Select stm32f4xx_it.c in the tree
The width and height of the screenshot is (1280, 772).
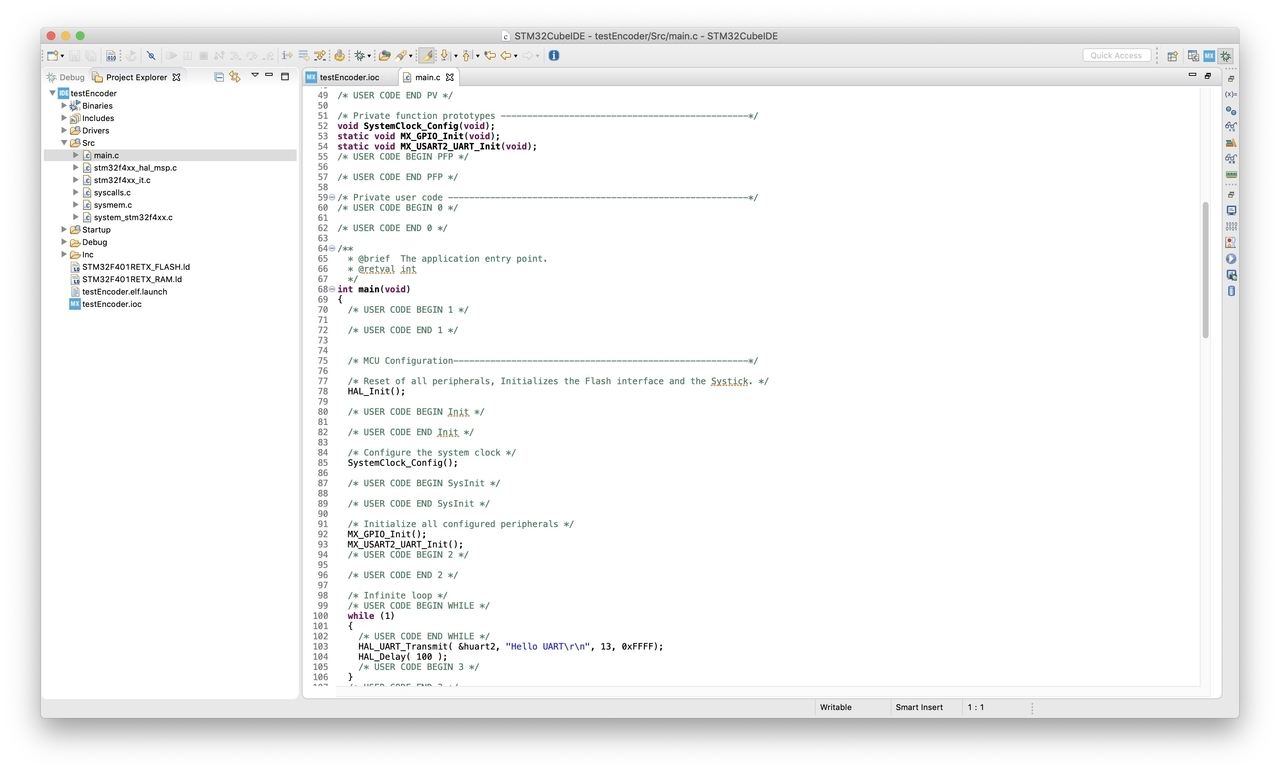pos(122,180)
